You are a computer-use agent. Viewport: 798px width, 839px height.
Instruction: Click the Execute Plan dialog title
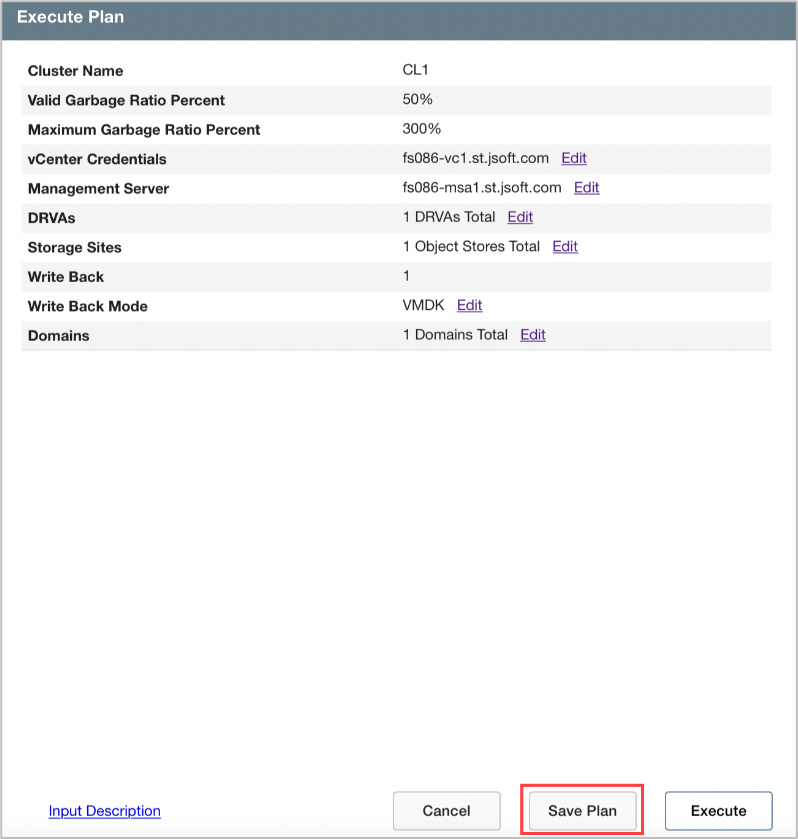[x=70, y=17]
